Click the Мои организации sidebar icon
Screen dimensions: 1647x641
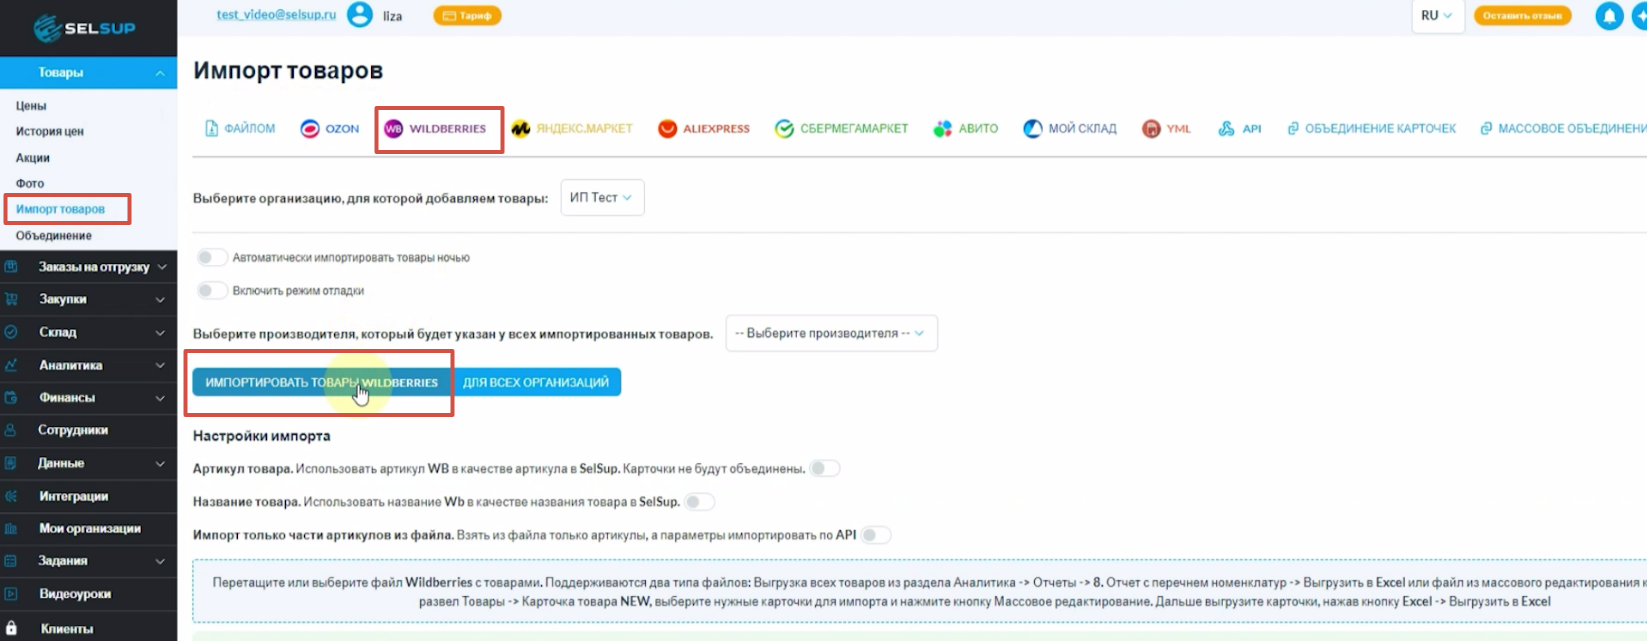[11, 529]
